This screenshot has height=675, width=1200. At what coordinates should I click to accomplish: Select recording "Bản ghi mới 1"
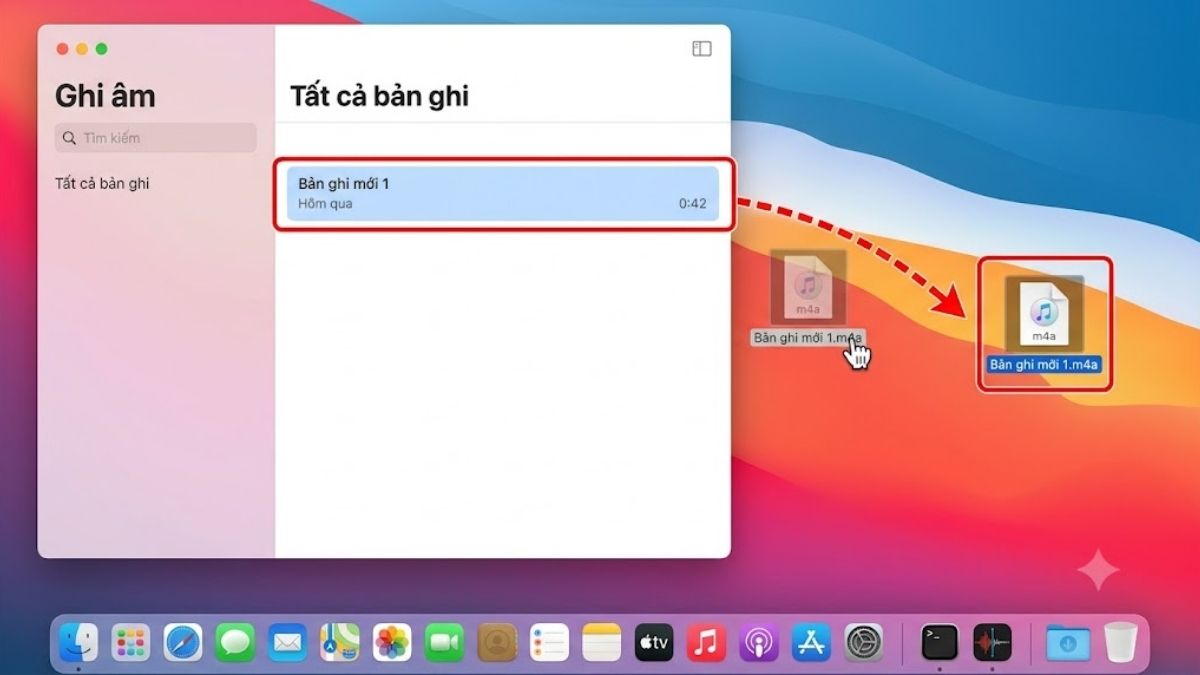(502, 194)
